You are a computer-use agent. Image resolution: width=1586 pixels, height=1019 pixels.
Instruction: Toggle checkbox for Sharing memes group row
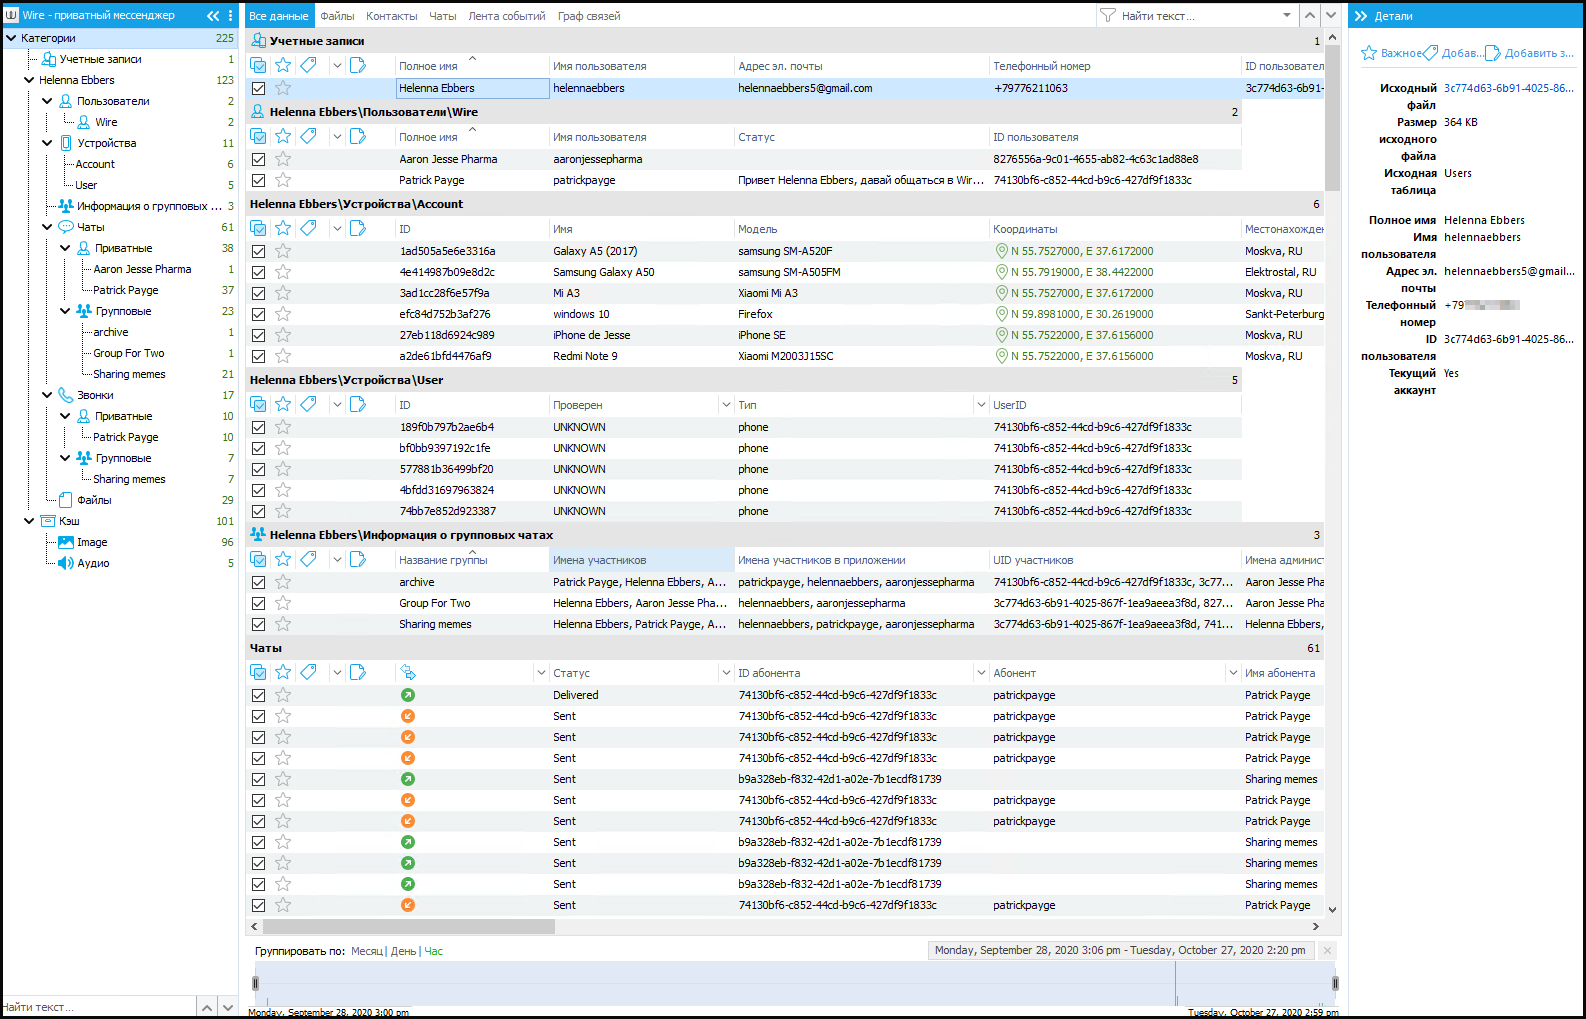(258, 624)
